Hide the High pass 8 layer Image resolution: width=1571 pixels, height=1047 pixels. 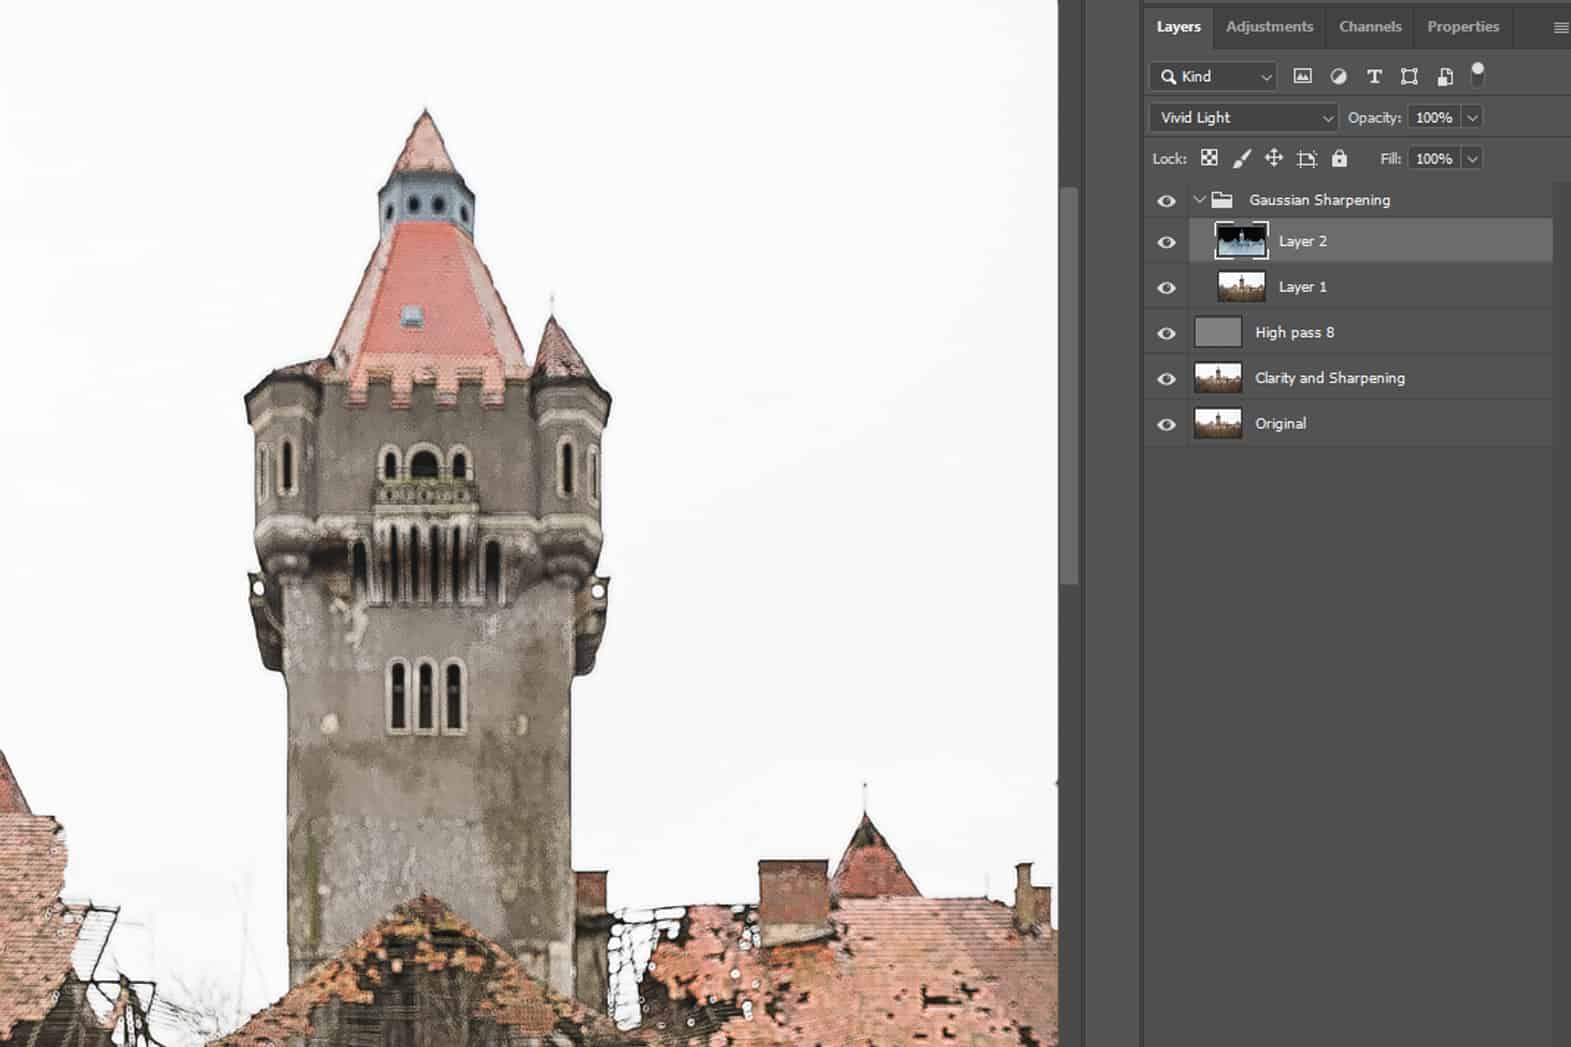click(x=1166, y=333)
